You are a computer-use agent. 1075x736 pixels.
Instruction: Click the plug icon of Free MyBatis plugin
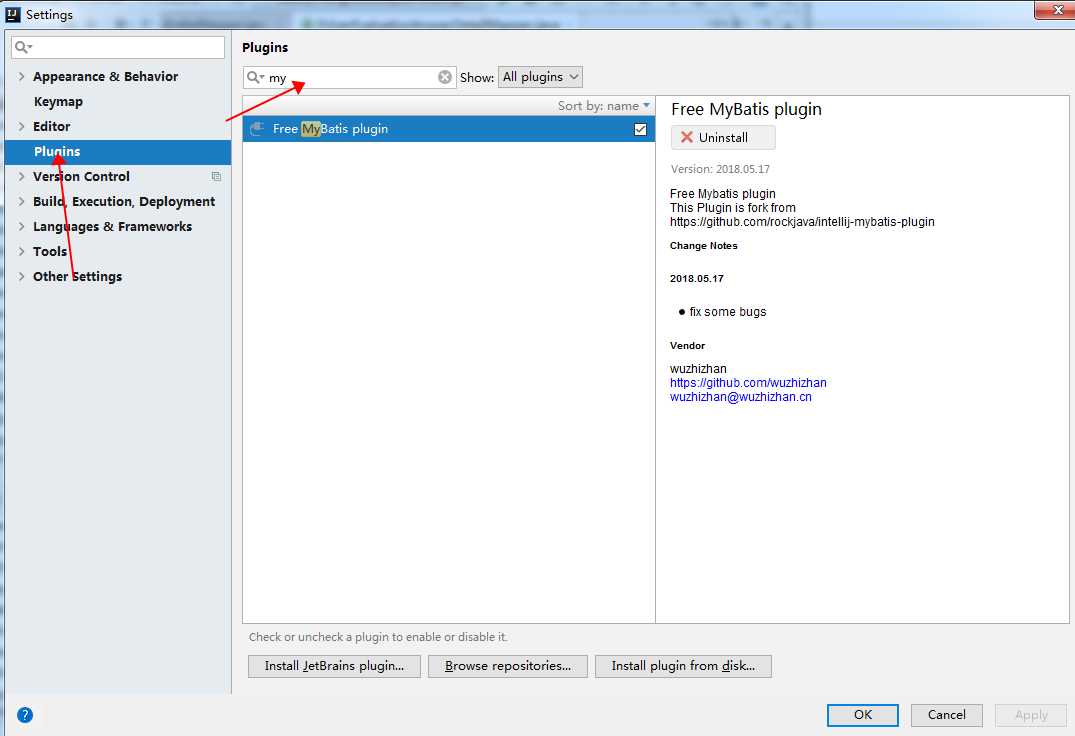(x=257, y=128)
